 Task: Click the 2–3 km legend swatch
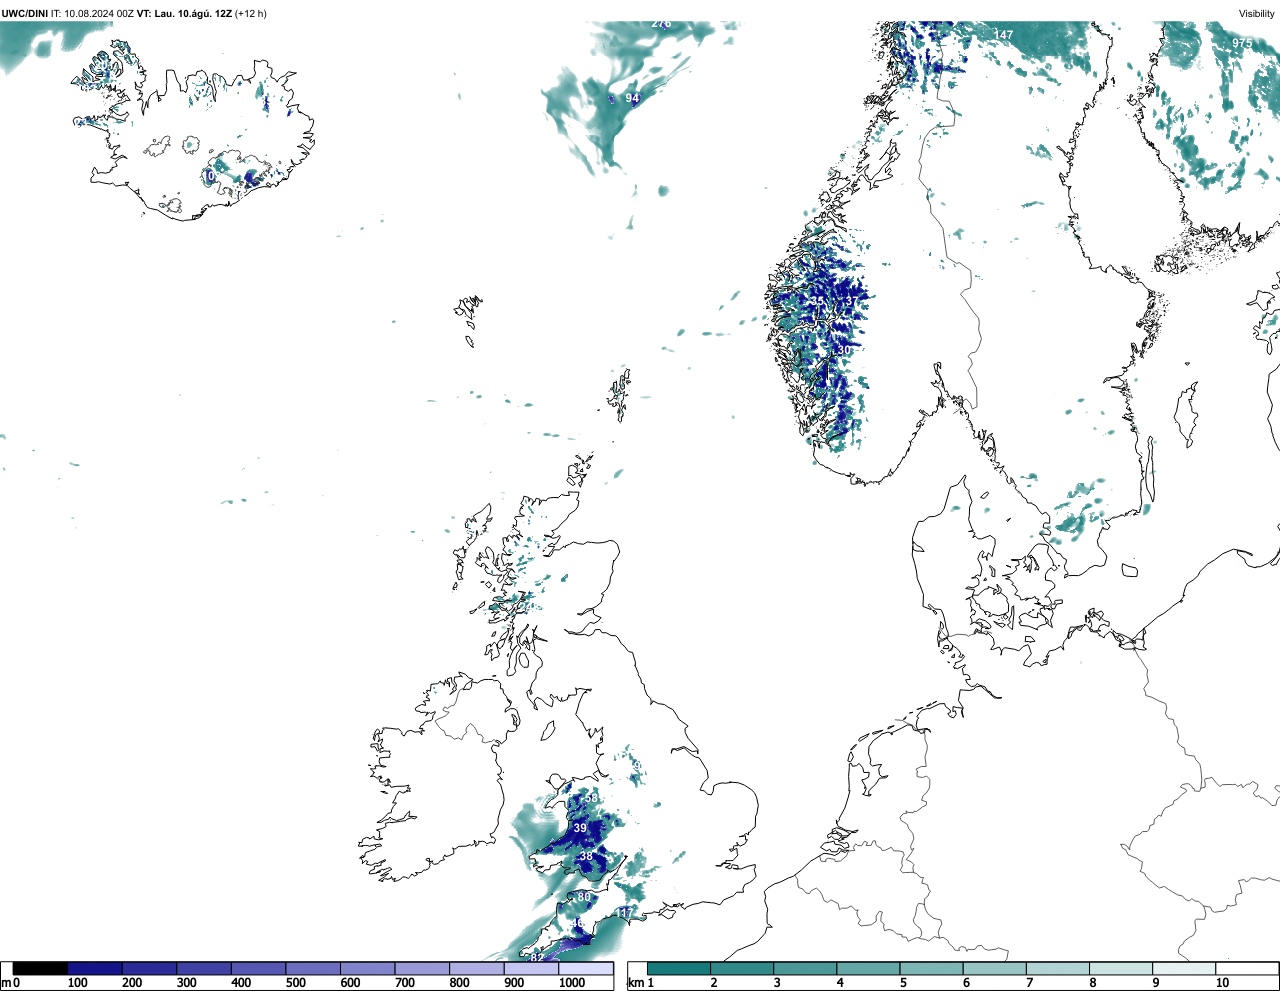point(742,968)
